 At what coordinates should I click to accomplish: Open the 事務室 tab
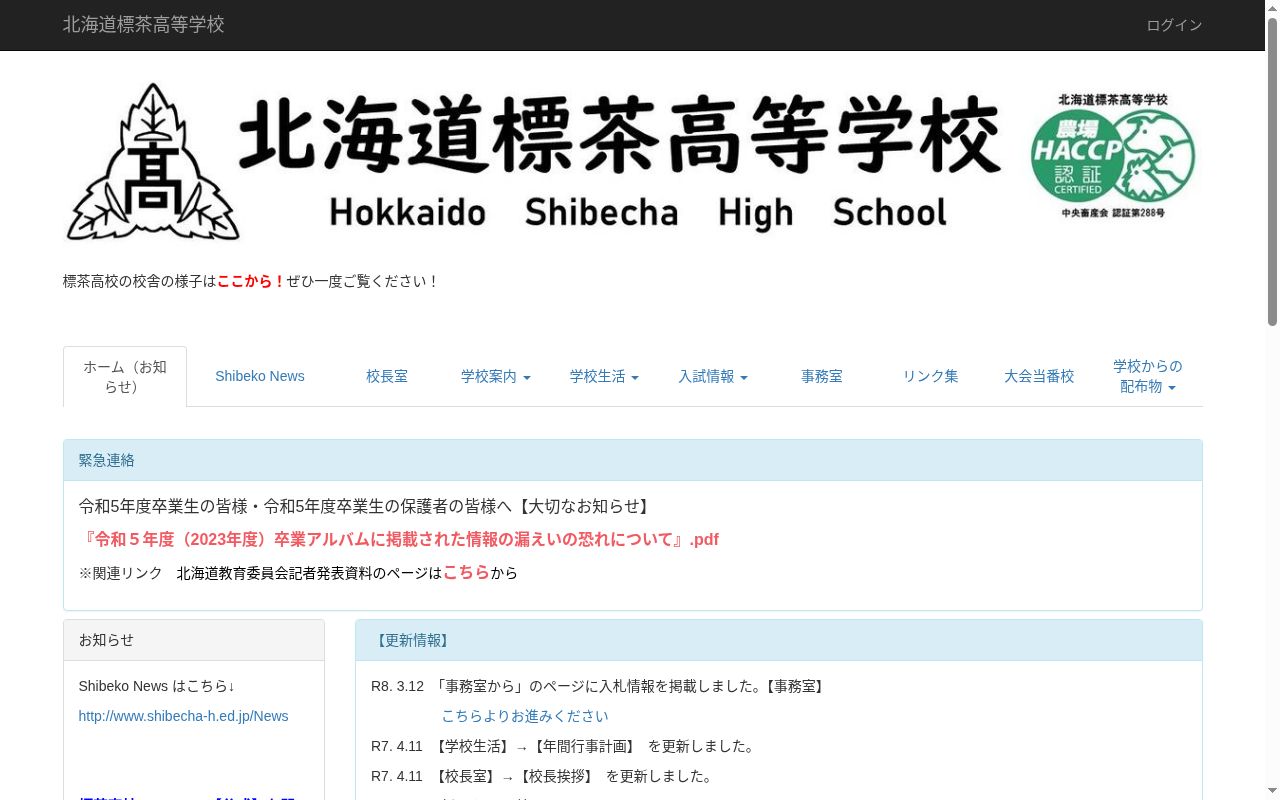point(822,376)
